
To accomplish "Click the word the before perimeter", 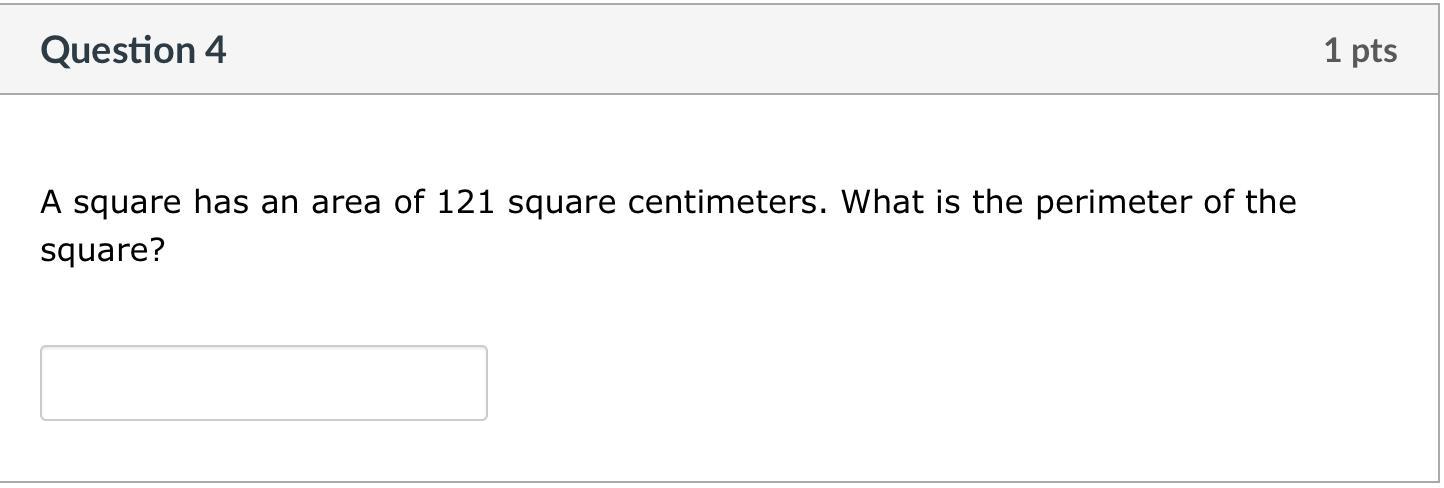I will (x=999, y=203).
